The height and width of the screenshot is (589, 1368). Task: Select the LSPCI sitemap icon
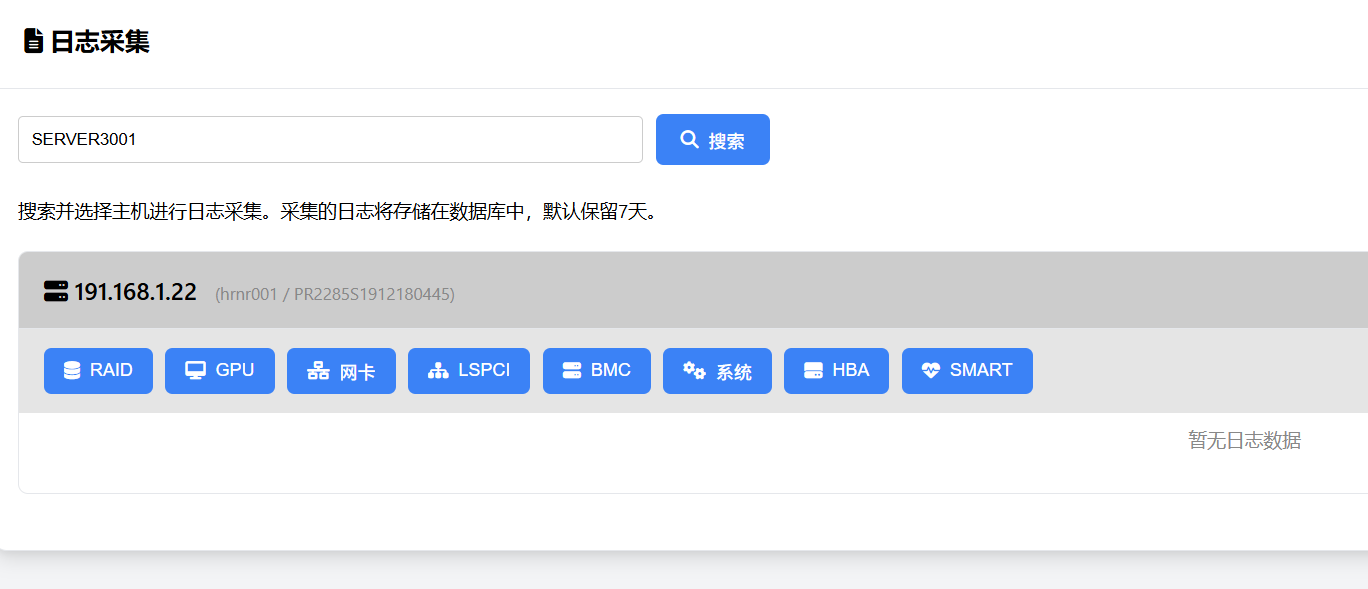pos(437,370)
